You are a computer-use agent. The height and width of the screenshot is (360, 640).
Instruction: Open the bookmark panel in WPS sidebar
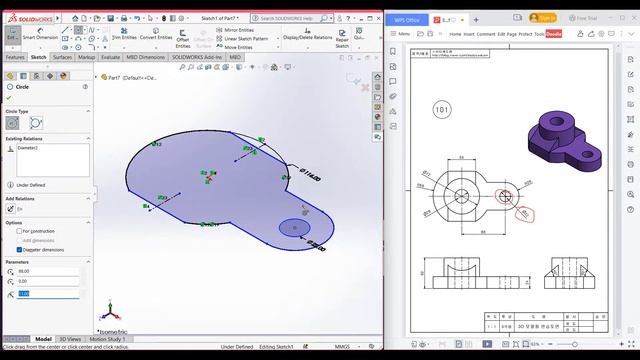(393, 51)
